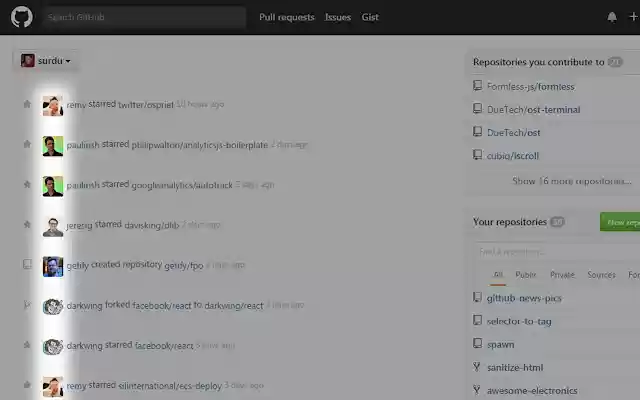The image size is (640, 400).
Task: Open googleanalytics/autotrack repository link
Action: tap(182, 185)
